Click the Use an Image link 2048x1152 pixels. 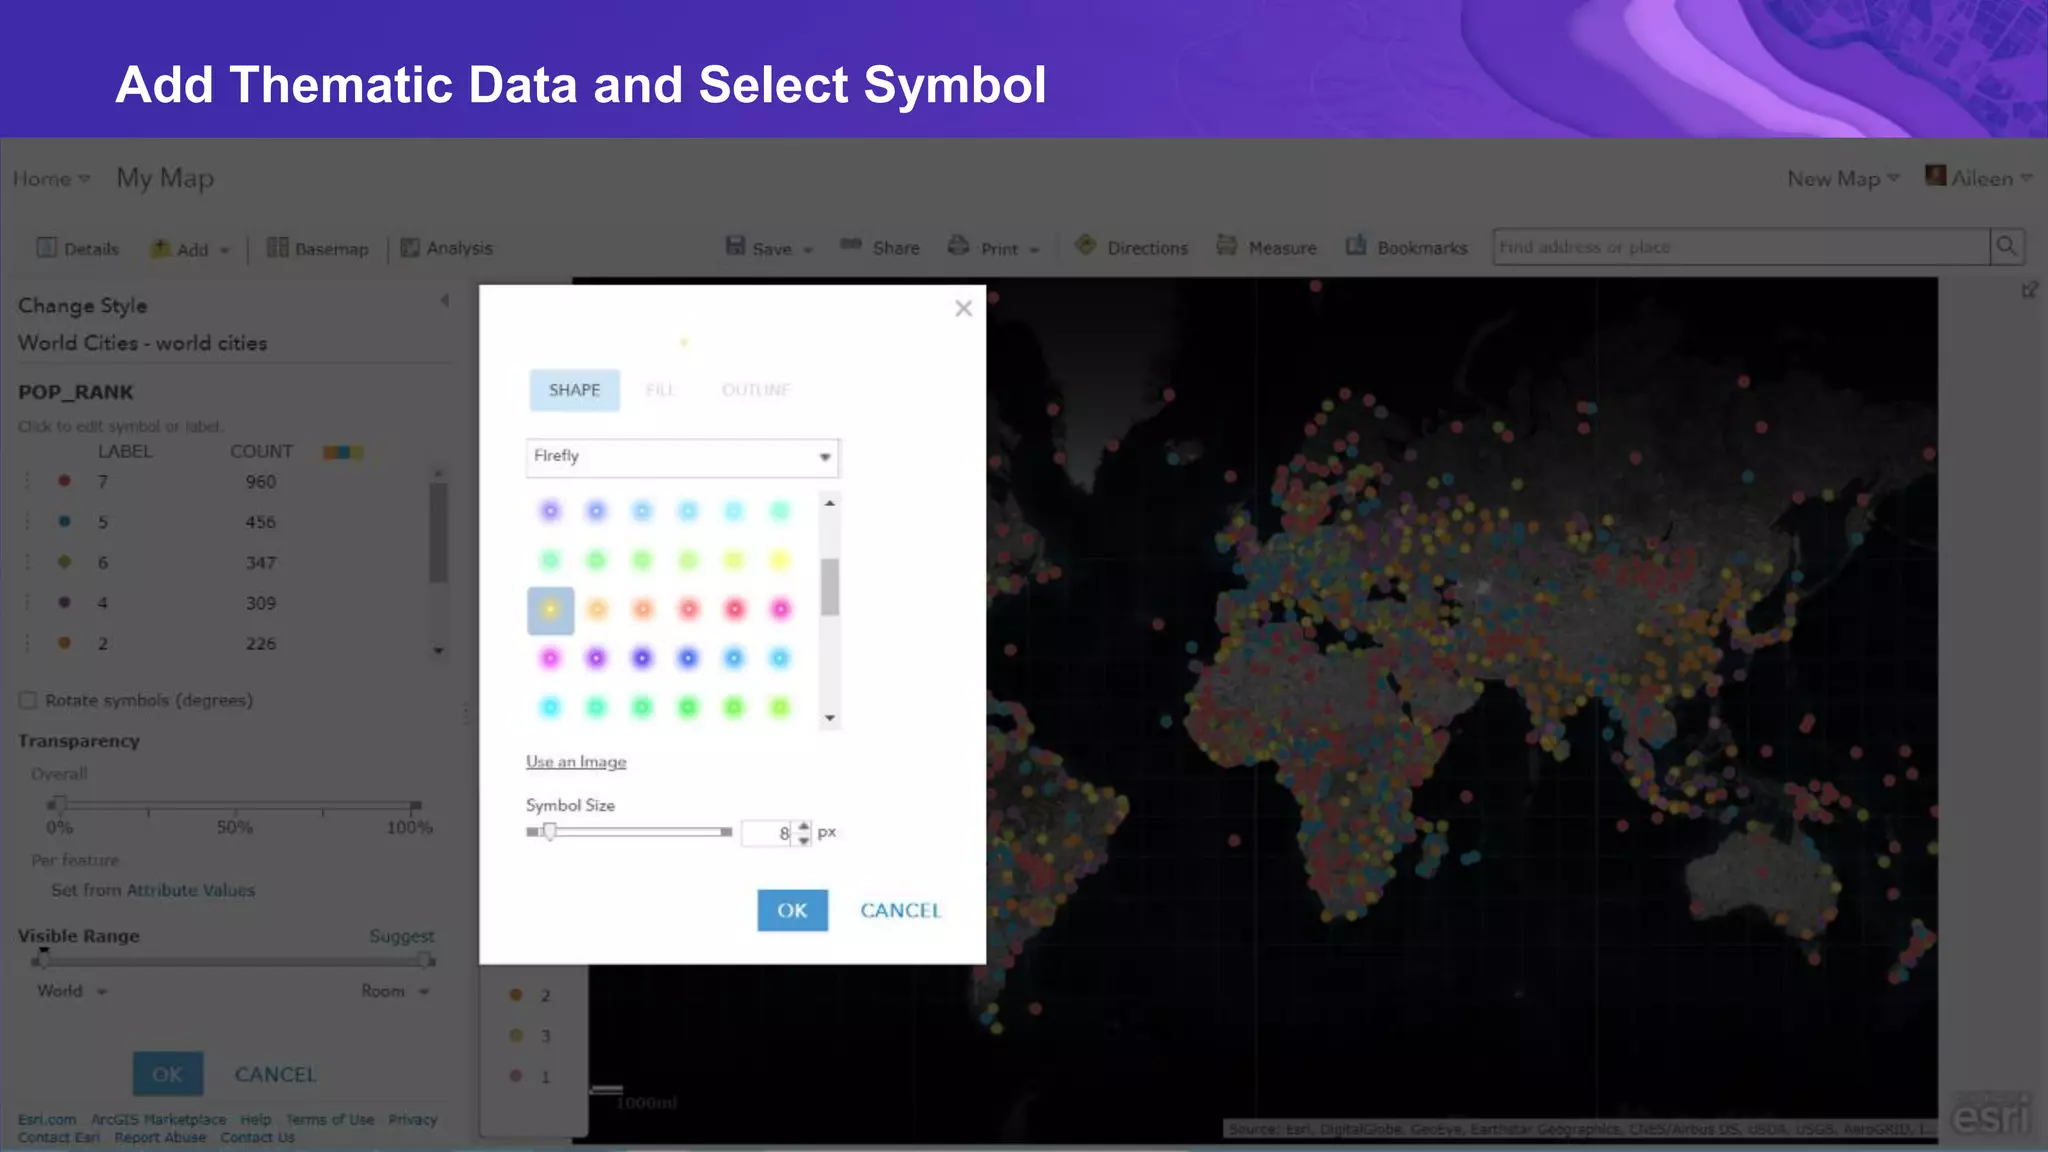coord(576,762)
